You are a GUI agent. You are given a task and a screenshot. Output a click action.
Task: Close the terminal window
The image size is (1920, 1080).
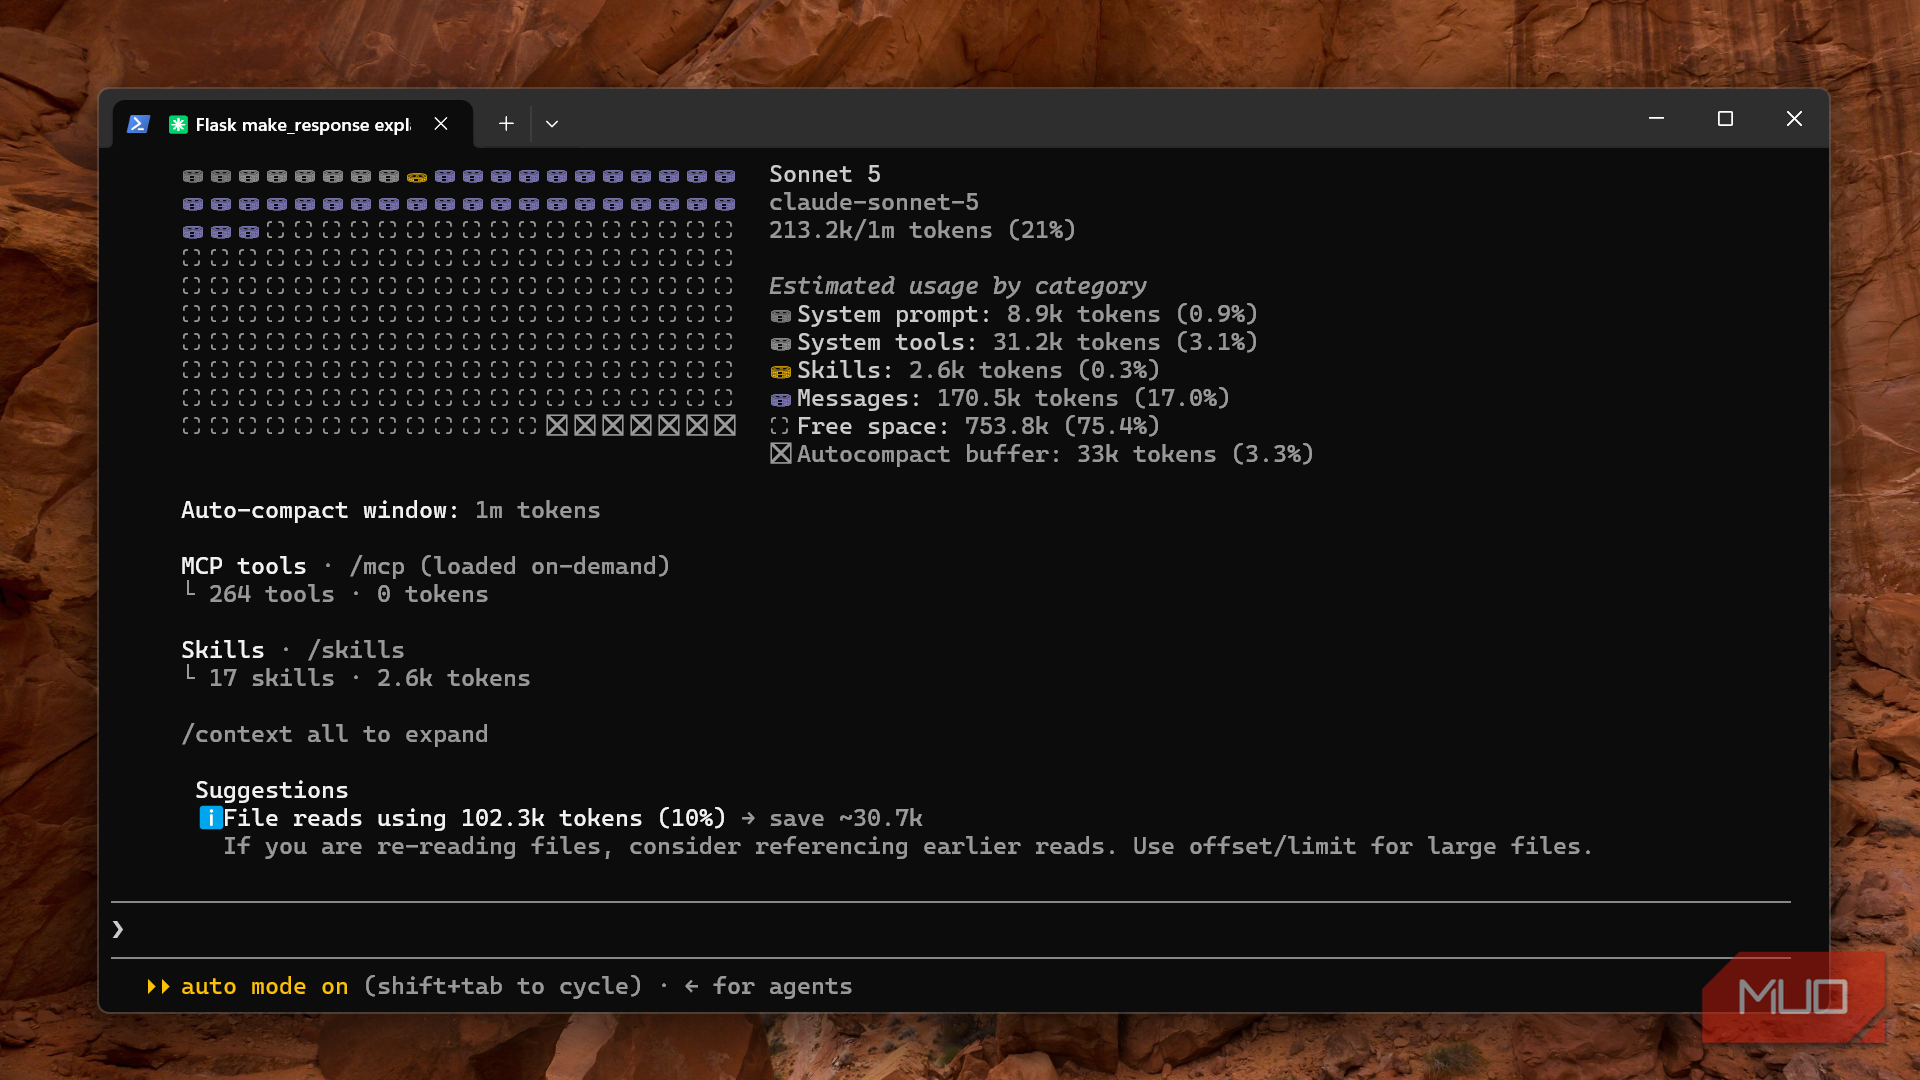point(1794,119)
